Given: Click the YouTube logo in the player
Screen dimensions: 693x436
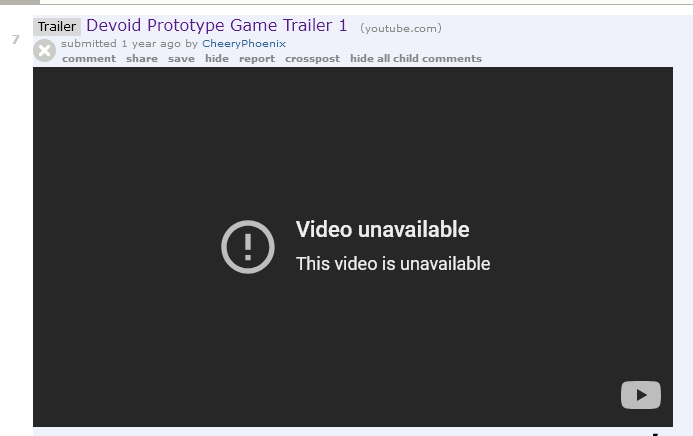Looking at the screenshot, I should 640,395.
